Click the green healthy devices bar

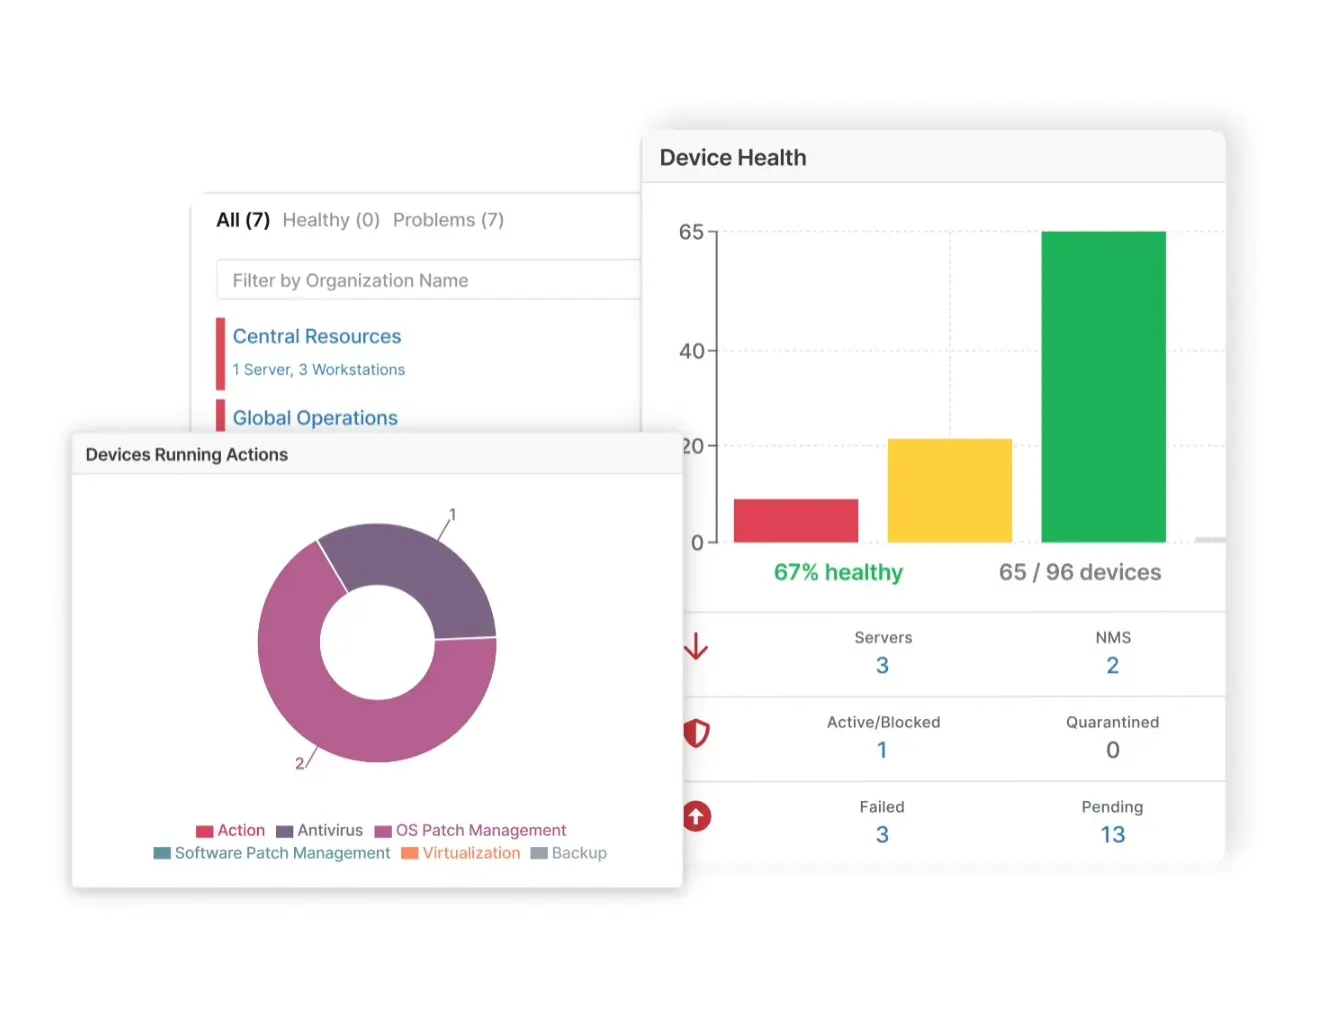pyautogui.click(x=1103, y=386)
